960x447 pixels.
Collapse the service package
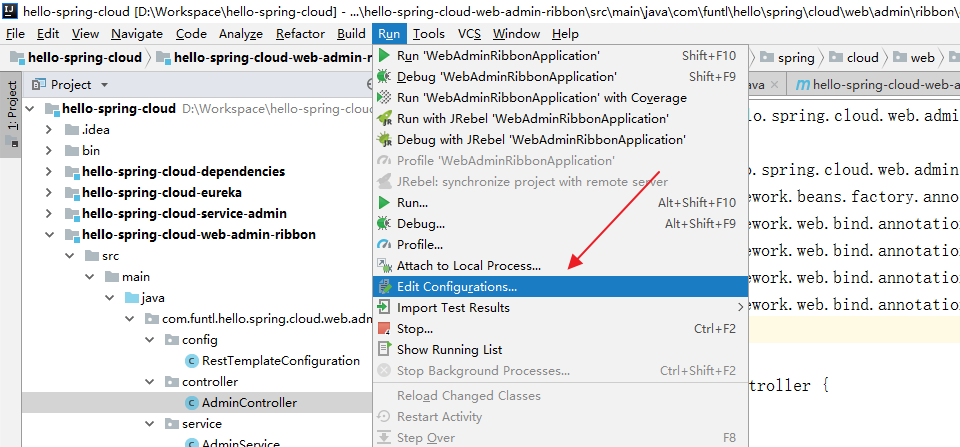(x=149, y=424)
